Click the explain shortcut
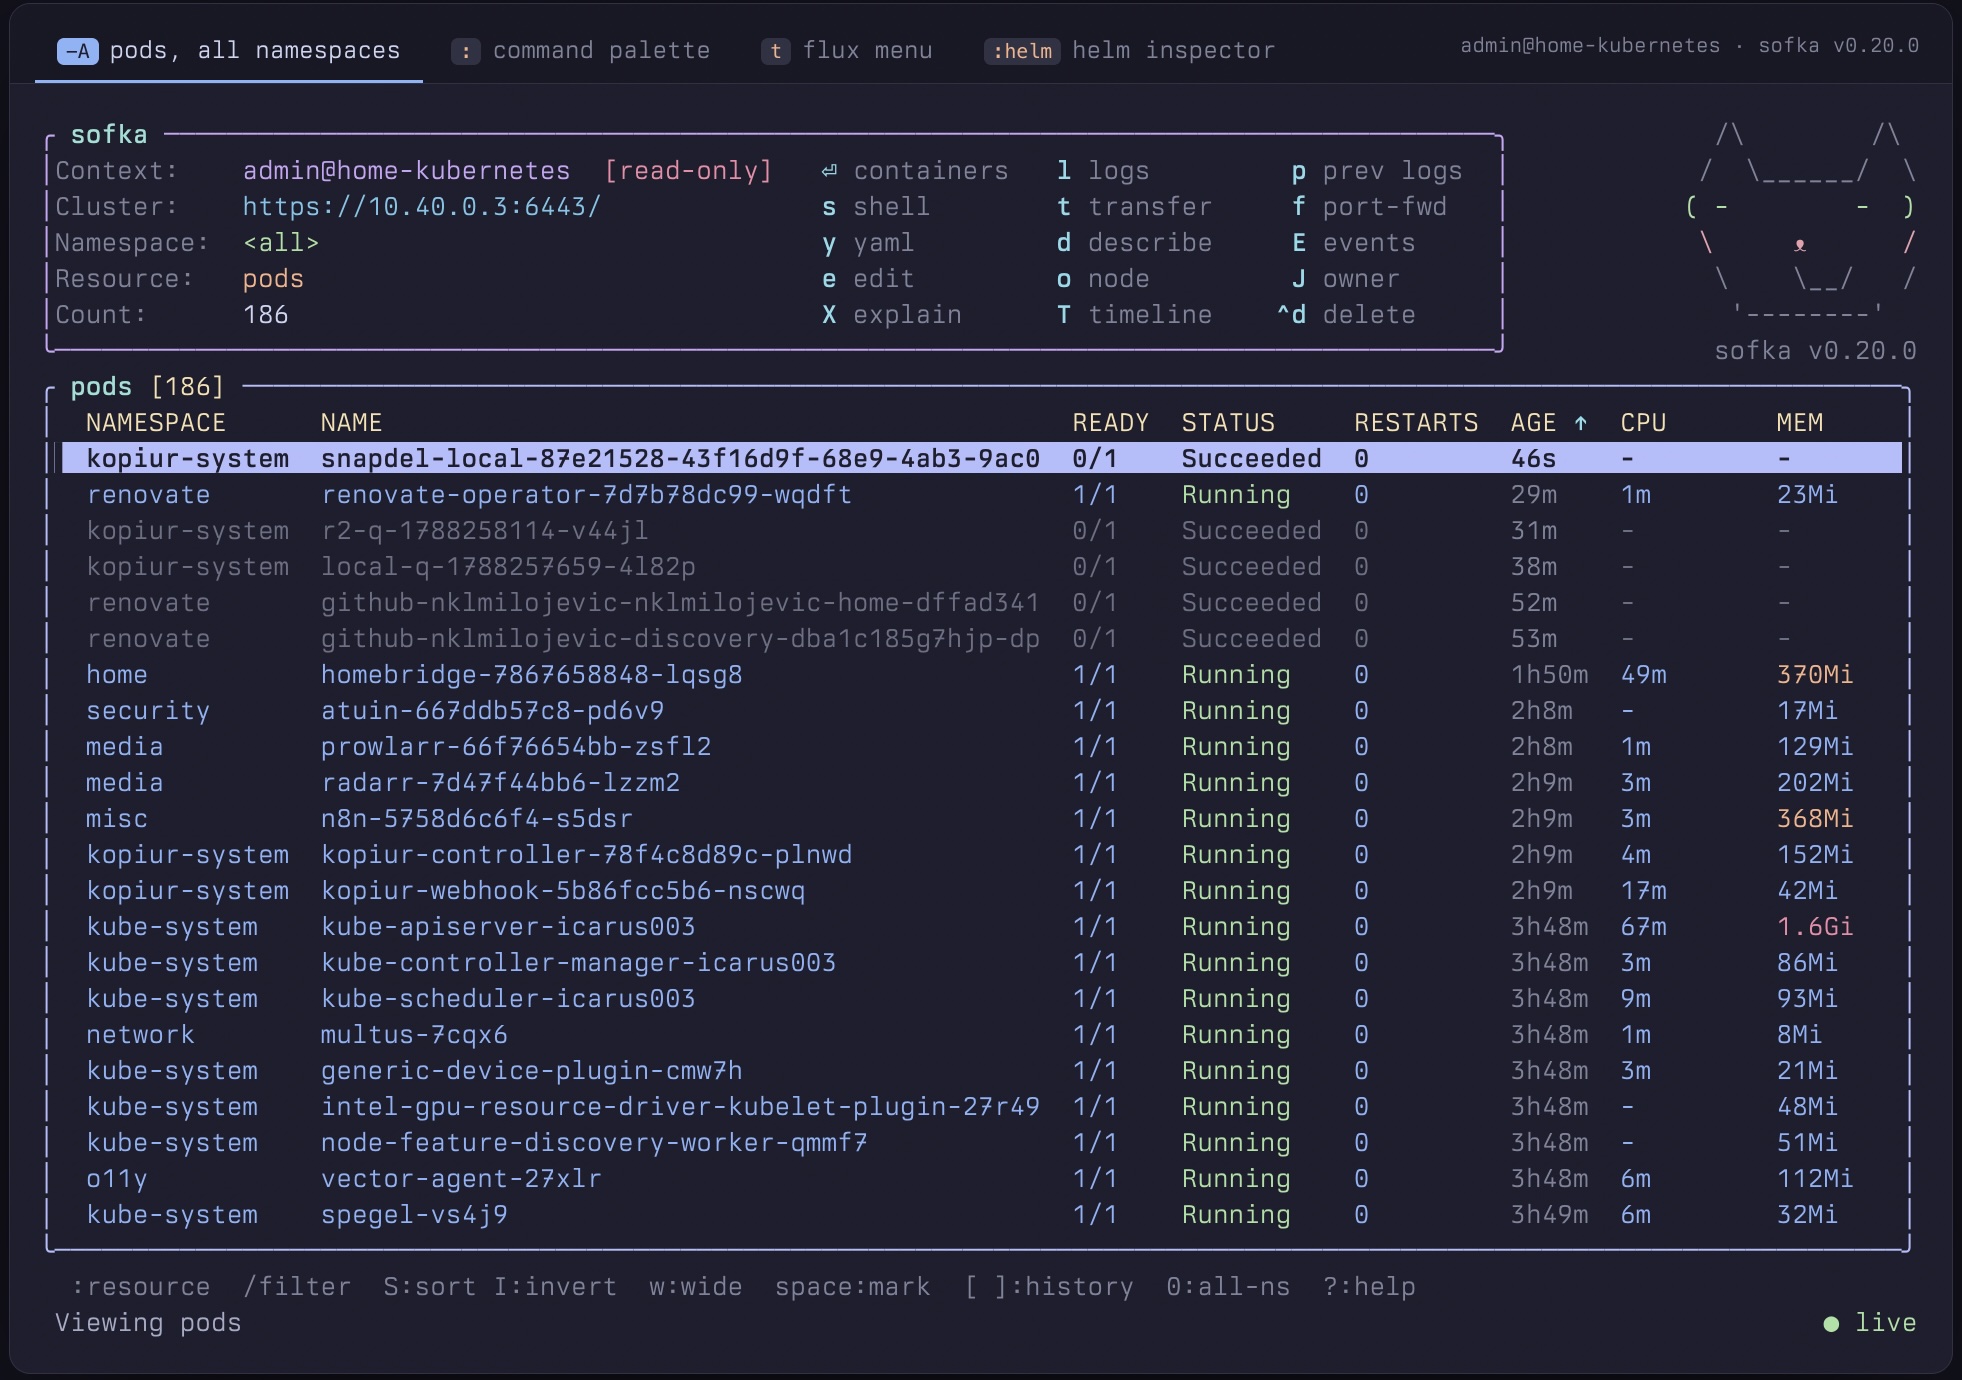Image resolution: width=1962 pixels, height=1380 pixels. click(x=891, y=315)
